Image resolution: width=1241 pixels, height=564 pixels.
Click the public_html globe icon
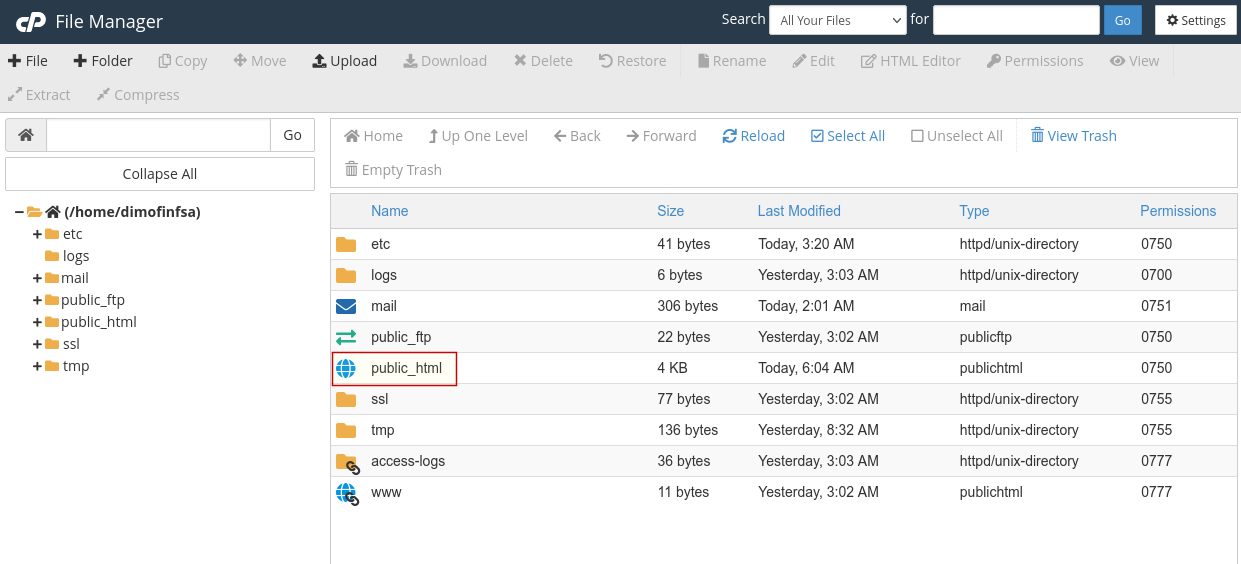(346, 368)
